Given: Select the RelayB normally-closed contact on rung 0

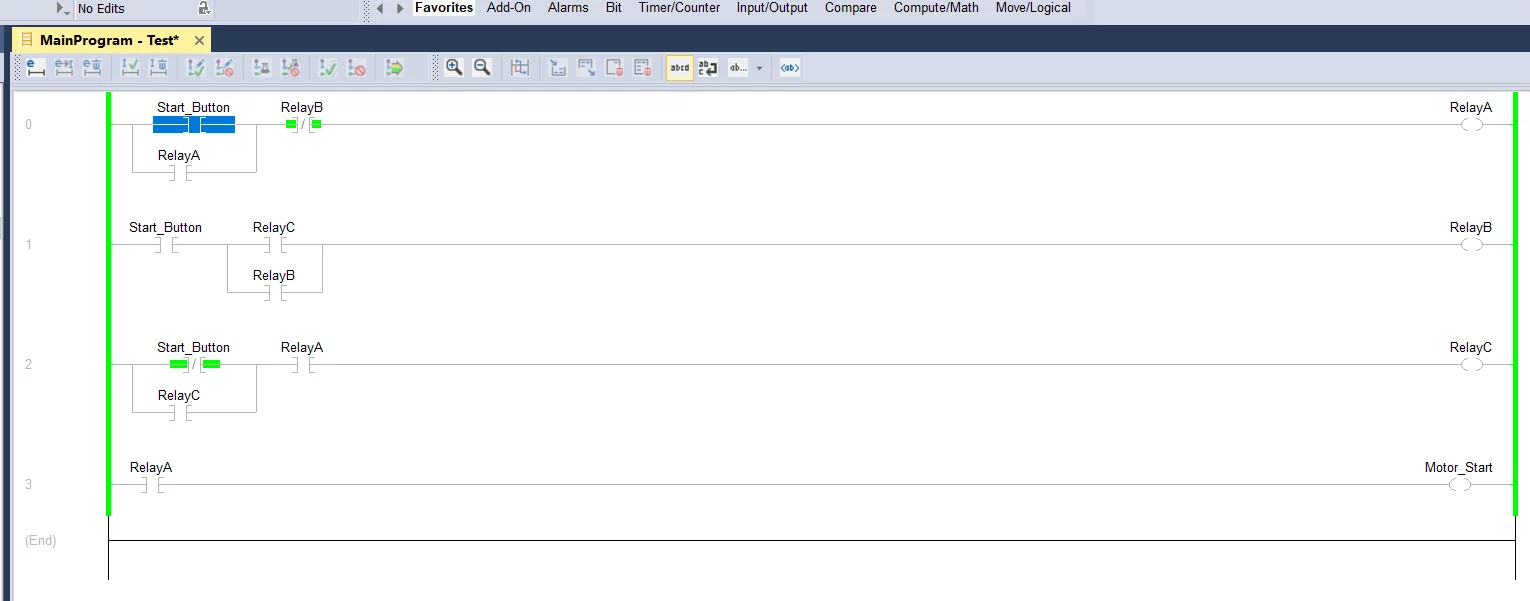Looking at the screenshot, I should [x=302, y=124].
